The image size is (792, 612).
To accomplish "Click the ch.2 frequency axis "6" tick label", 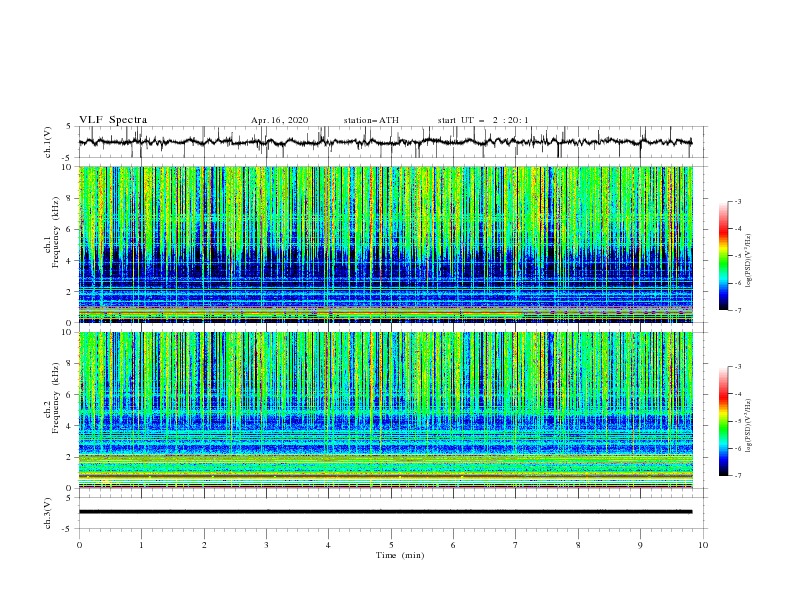I will pos(71,395).
